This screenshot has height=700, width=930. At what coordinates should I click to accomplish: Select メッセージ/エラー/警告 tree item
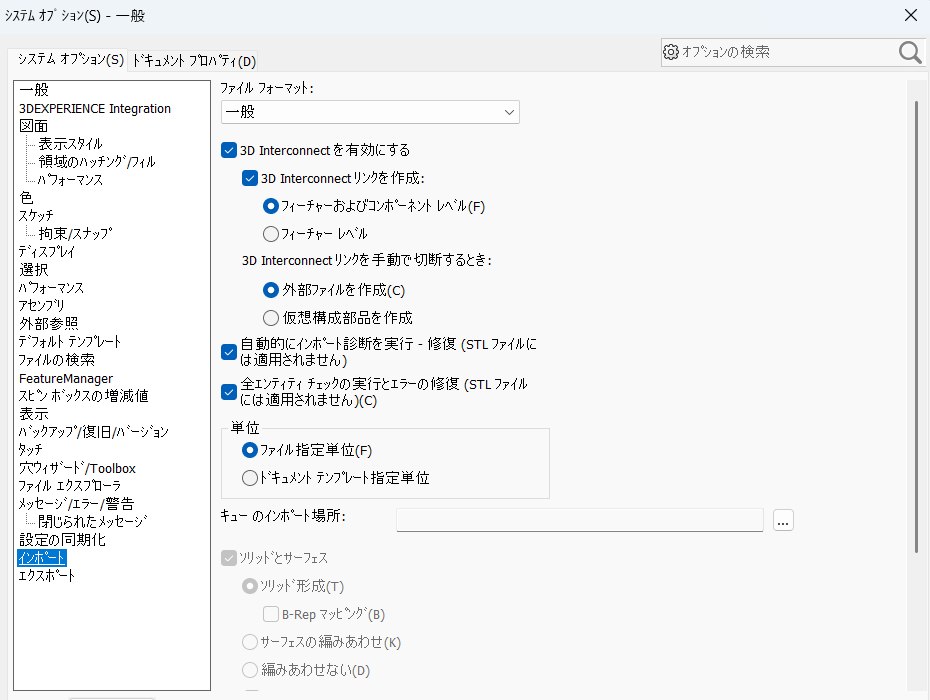[77, 504]
